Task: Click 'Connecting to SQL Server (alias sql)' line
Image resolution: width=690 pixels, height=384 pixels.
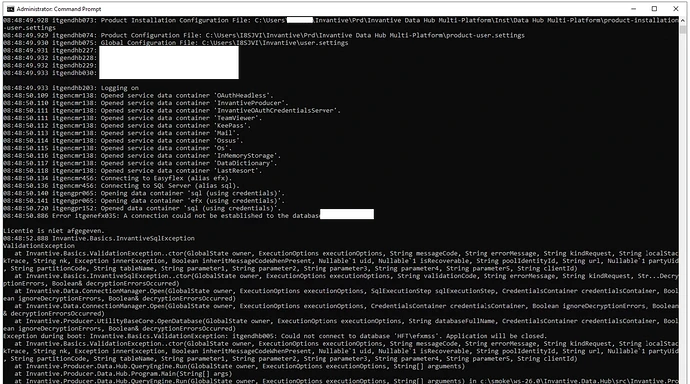Action: 121,186
